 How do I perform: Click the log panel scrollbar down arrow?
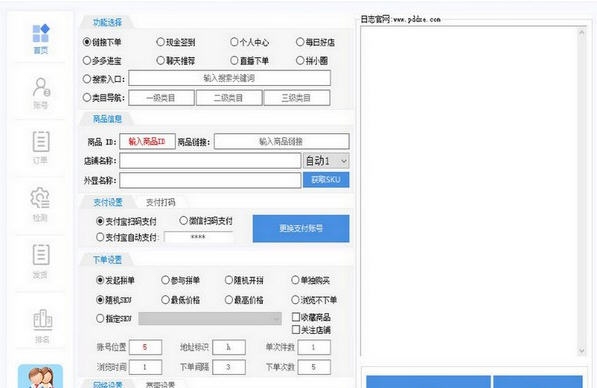pos(581,351)
